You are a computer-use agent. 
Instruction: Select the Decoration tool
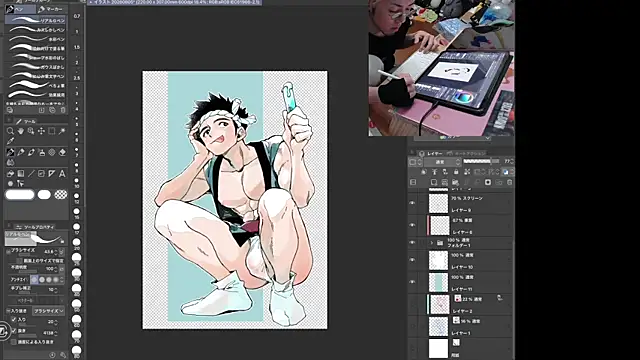52,152
